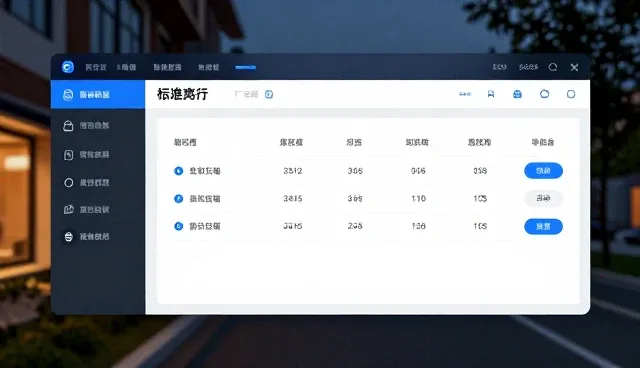Click the last rounded-square icon in the header toolbar

pos(571,94)
